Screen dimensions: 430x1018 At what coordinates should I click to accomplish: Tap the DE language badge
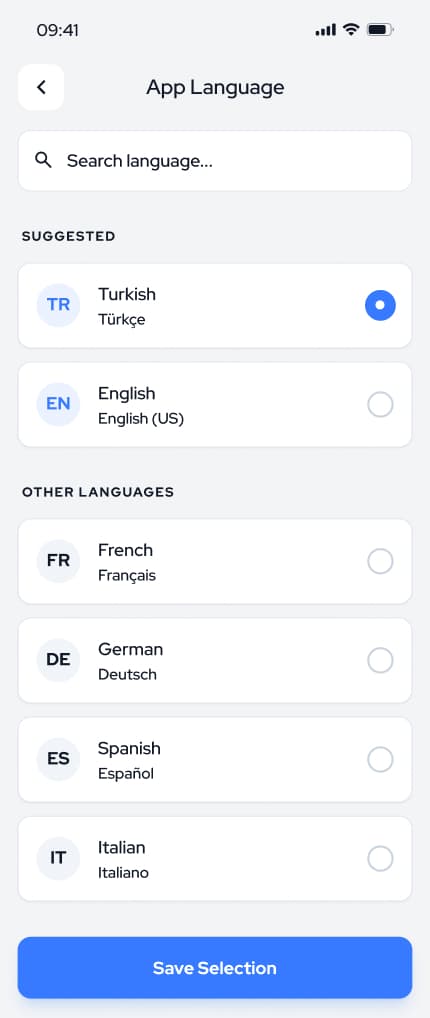tap(58, 660)
